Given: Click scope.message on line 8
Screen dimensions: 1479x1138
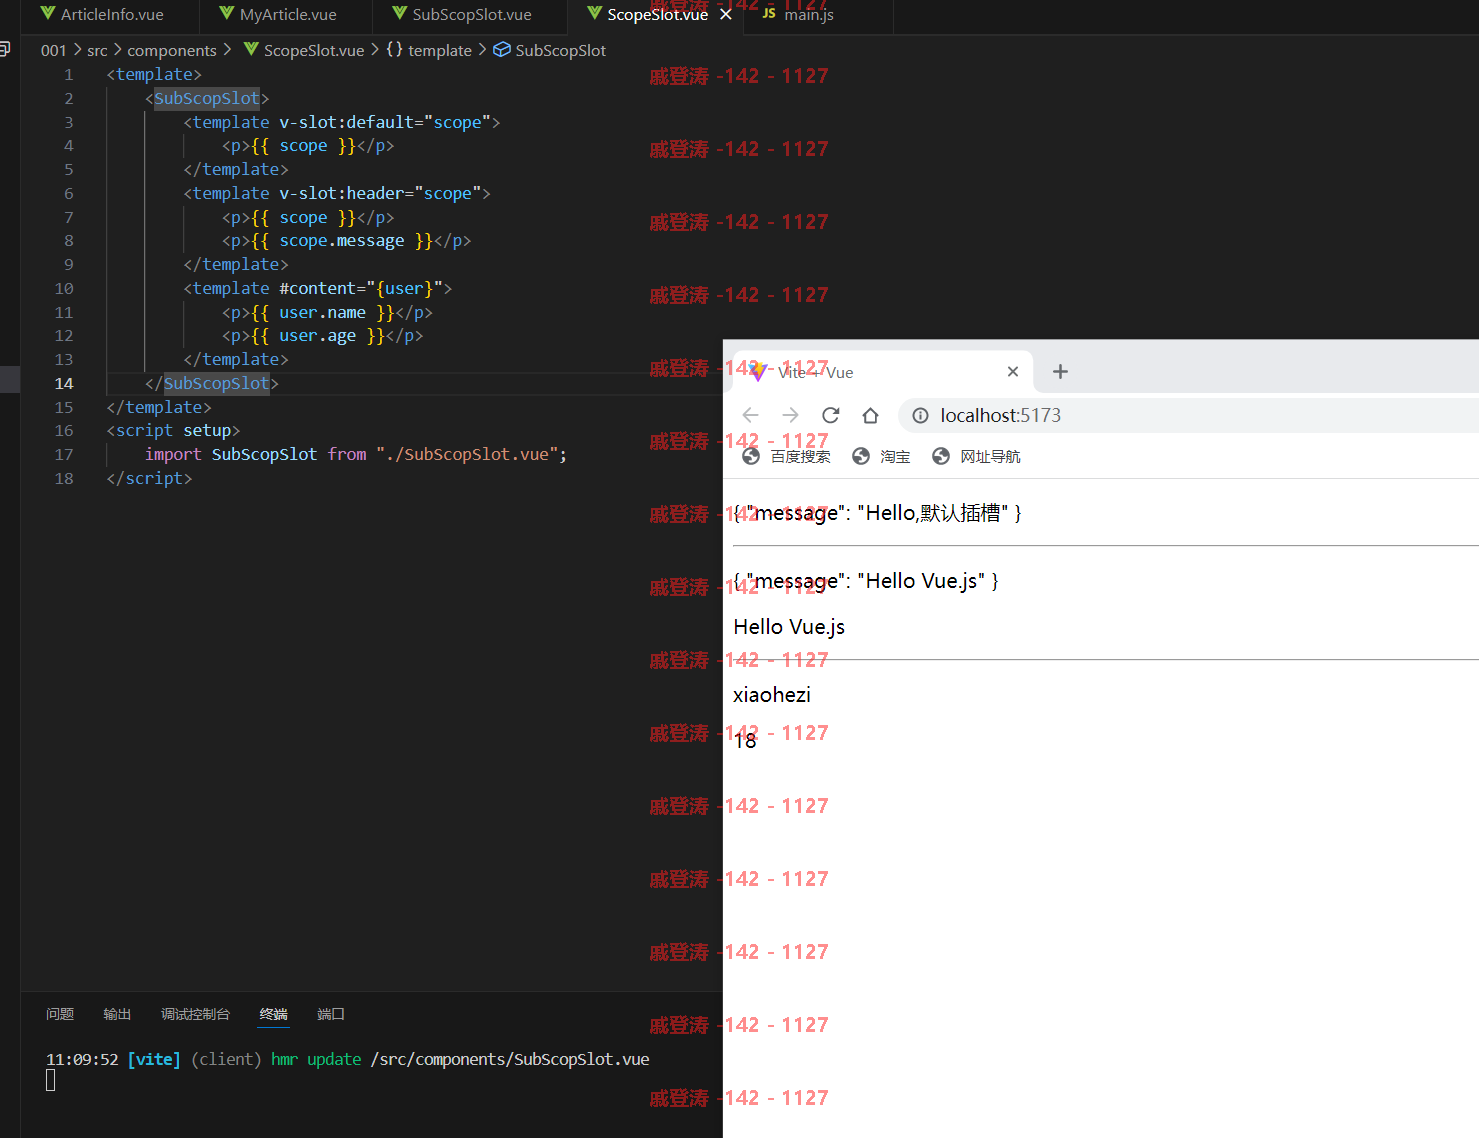Looking at the screenshot, I should [x=342, y=240].
